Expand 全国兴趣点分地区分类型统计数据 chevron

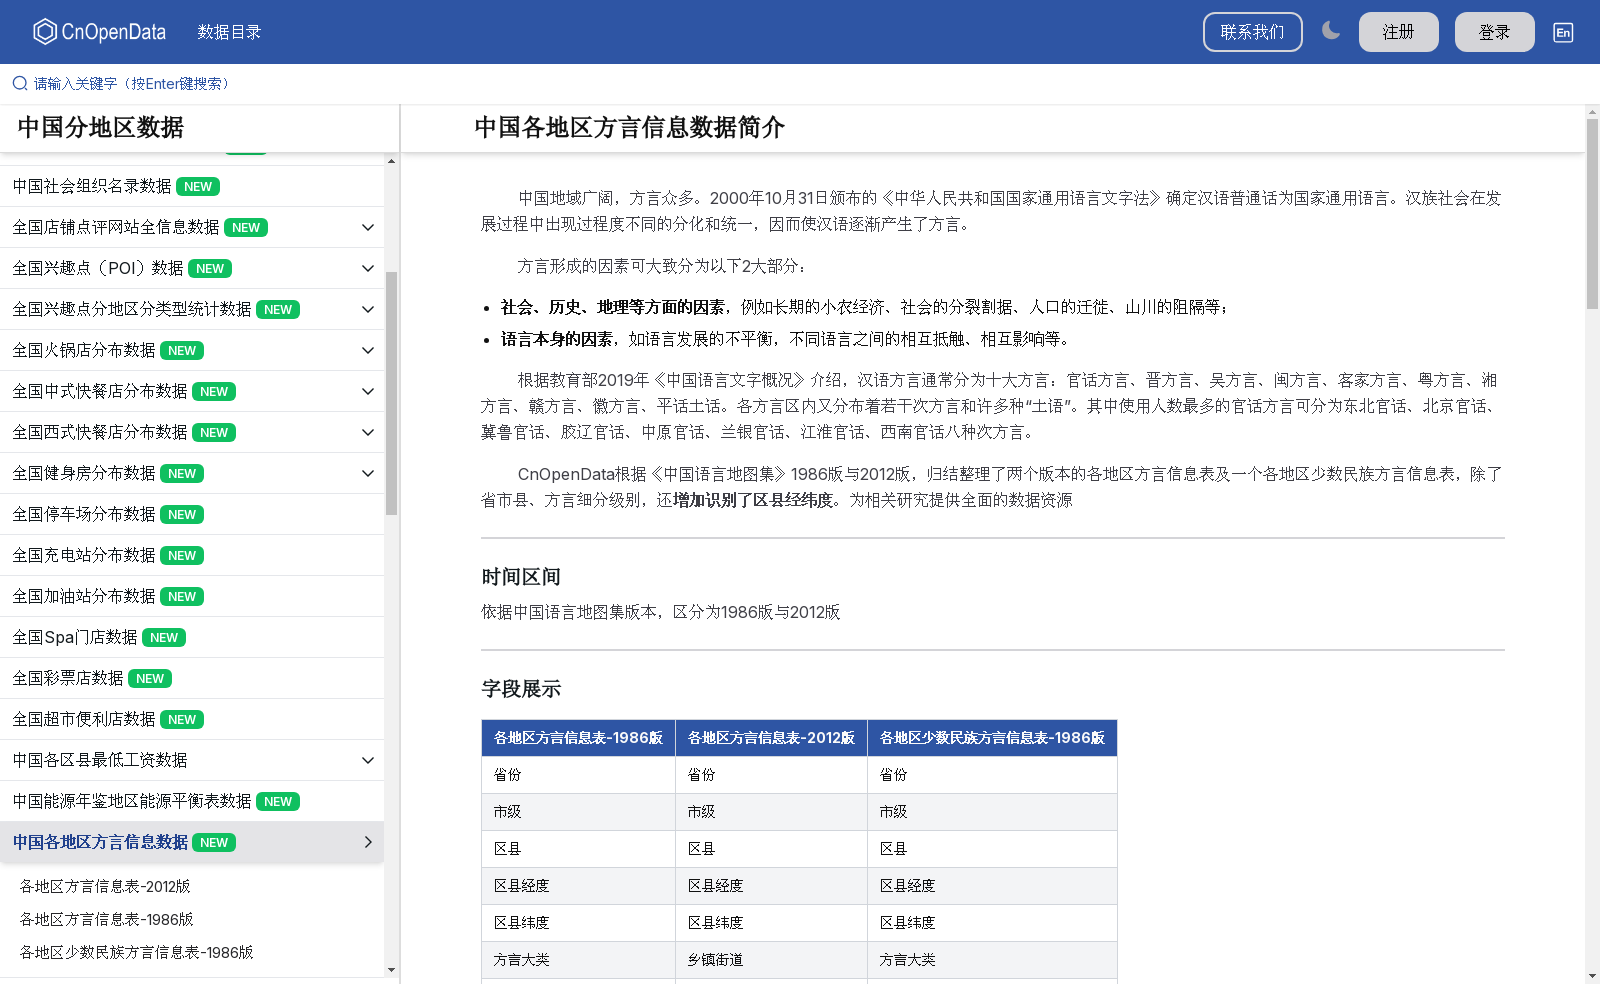click(x=368, y=309)
